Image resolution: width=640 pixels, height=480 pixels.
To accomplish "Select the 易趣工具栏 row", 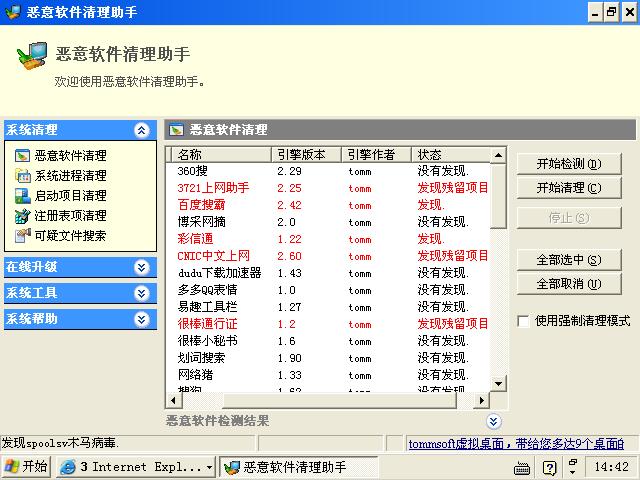I will coord(328,307).
